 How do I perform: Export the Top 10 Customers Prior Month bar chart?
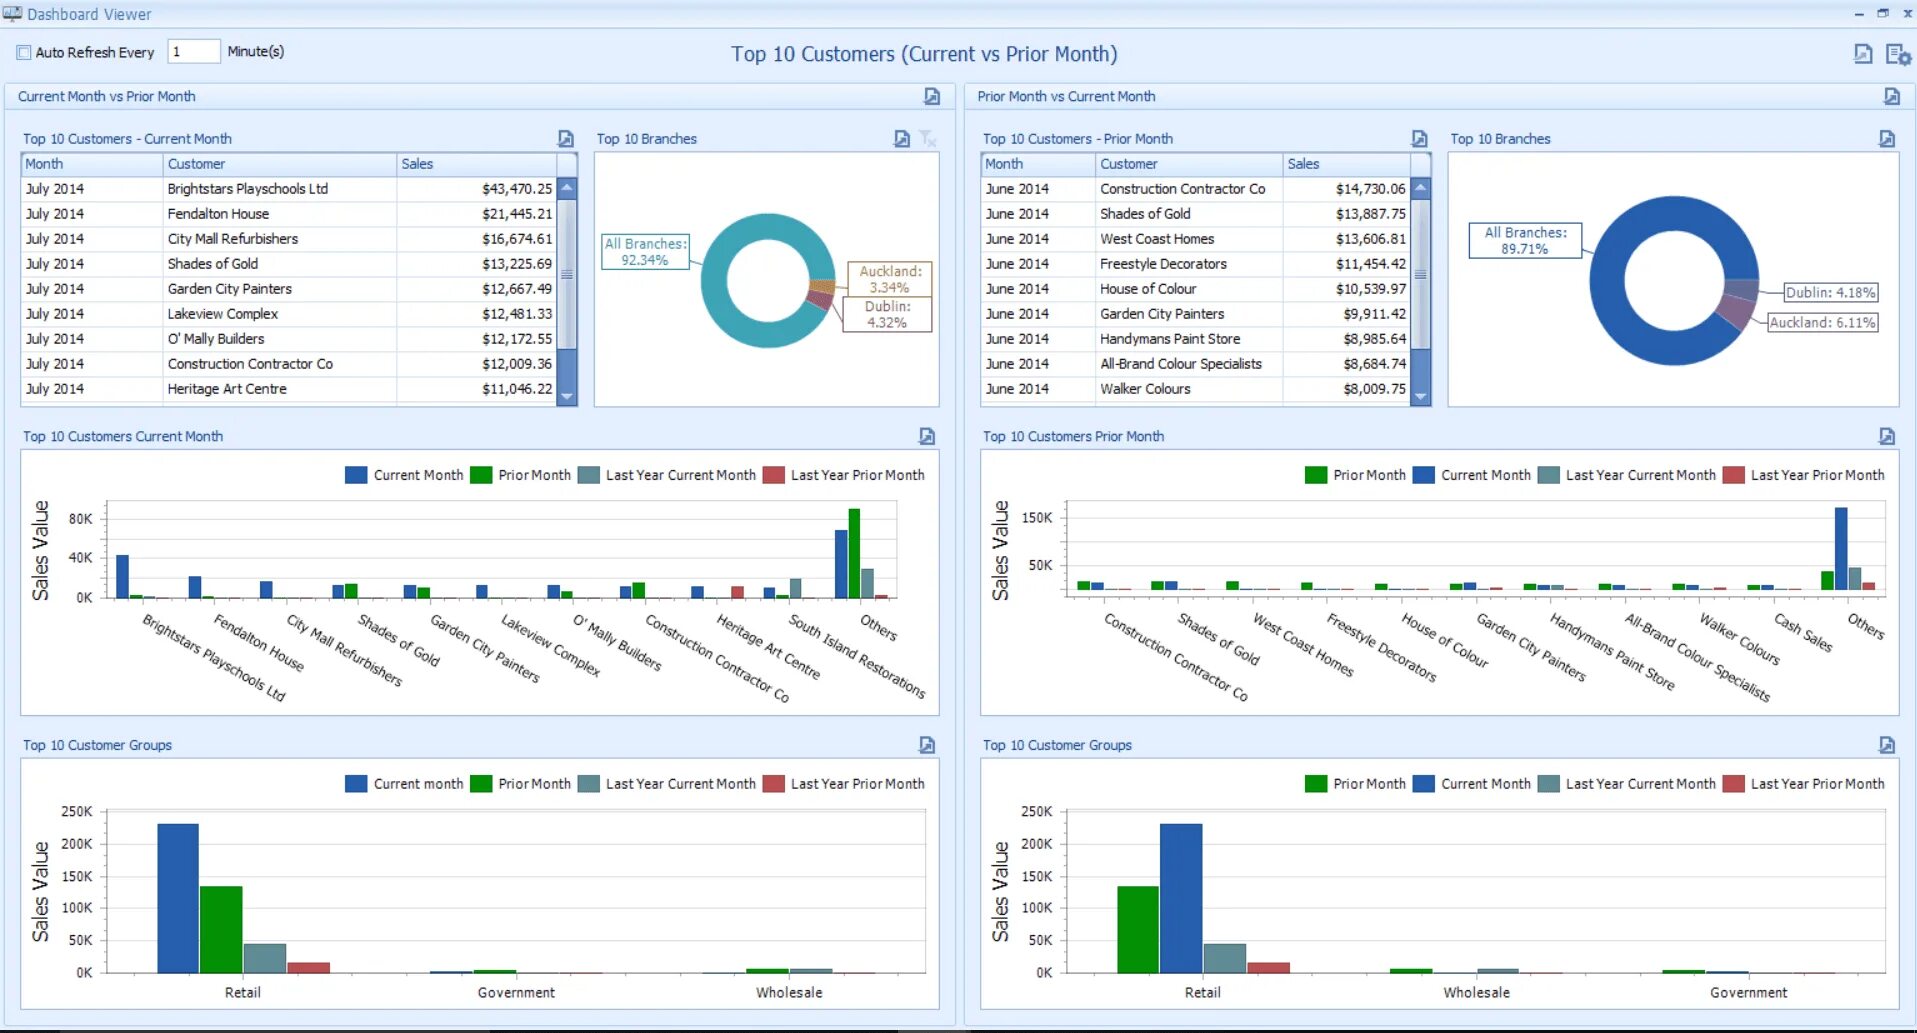1887,436
